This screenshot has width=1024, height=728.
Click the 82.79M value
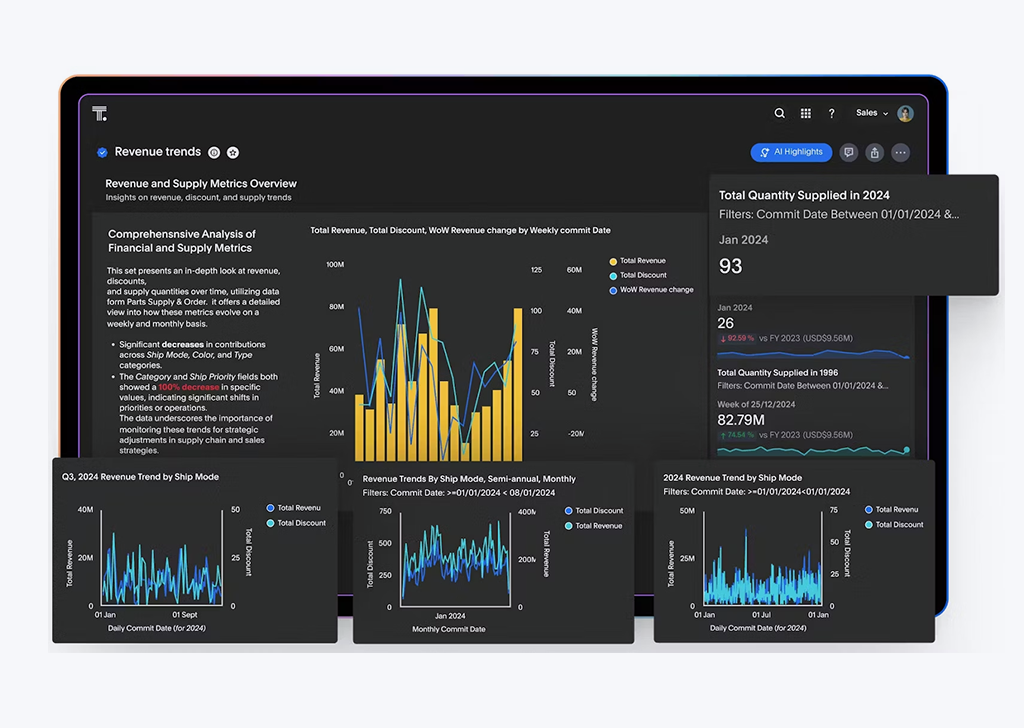point(741,420)
